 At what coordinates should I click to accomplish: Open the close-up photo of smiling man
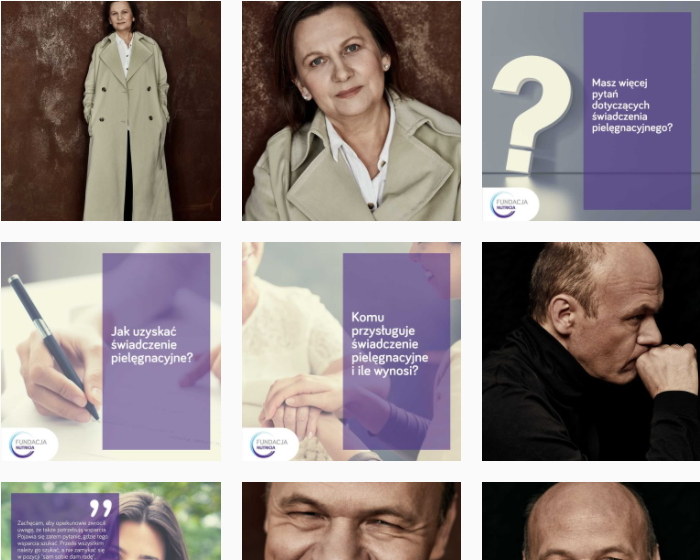(x=351, y=521)
